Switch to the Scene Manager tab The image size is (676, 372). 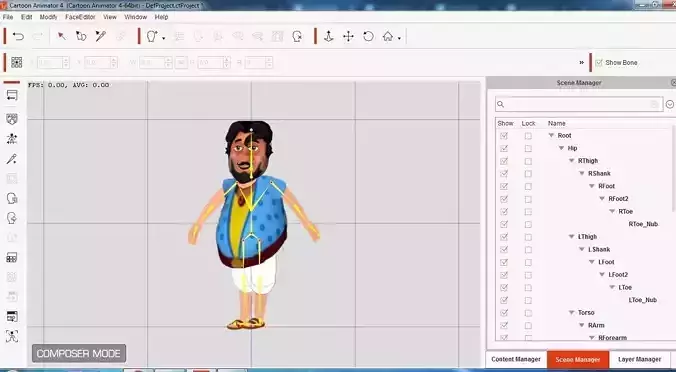click(x=578, y=359)
